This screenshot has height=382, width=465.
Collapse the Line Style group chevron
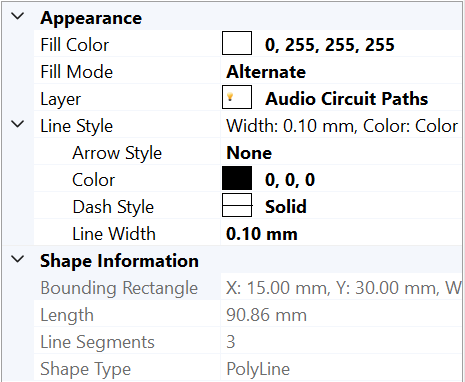point(18,124)
